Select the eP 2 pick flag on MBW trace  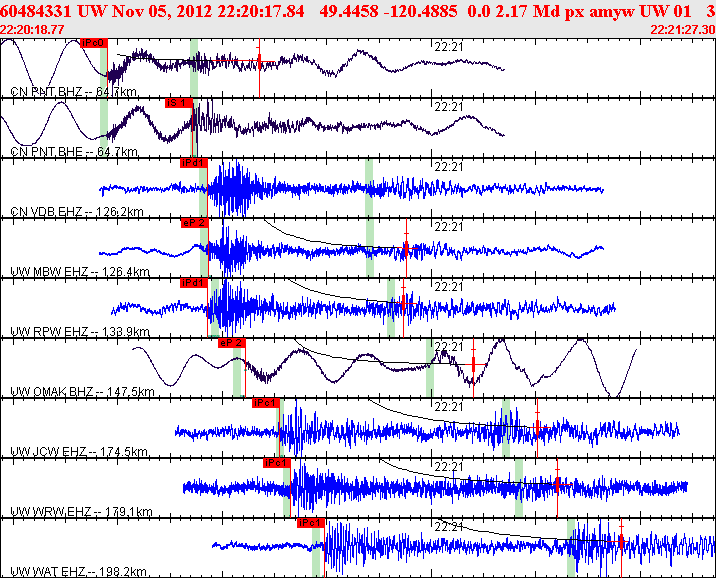[195, 223]
